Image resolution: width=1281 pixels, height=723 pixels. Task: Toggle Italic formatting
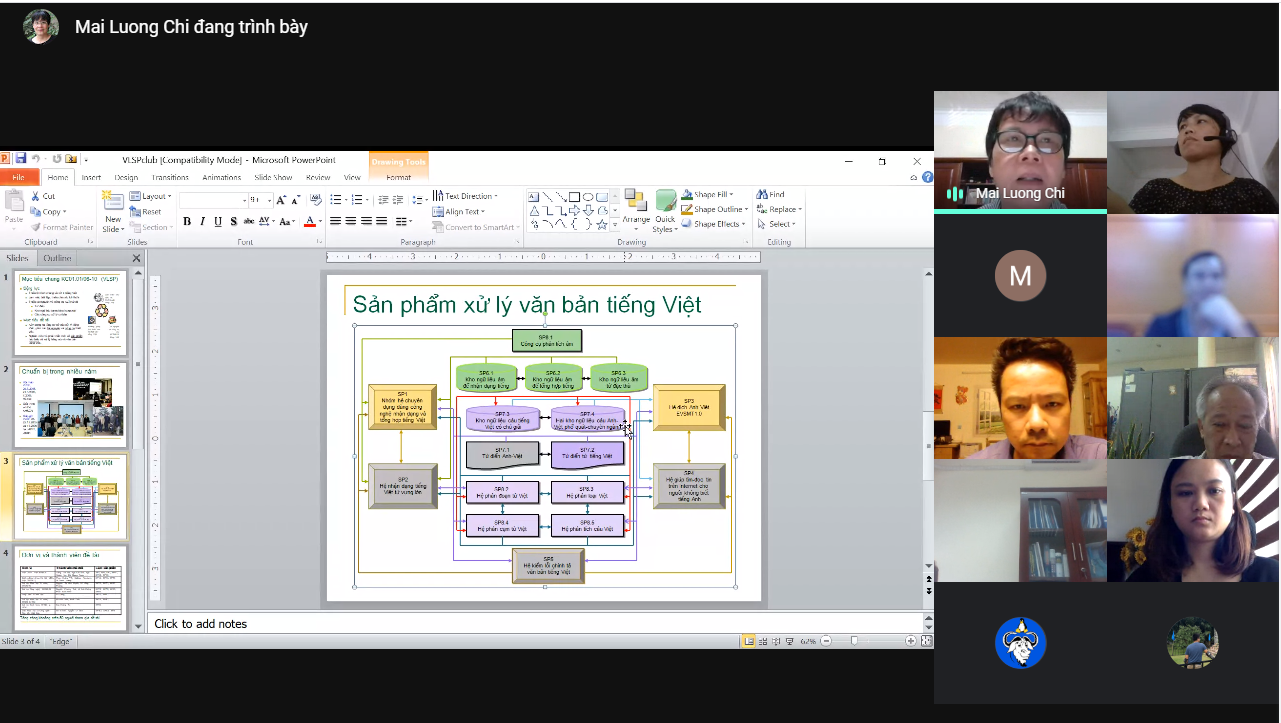click(202, 222)
